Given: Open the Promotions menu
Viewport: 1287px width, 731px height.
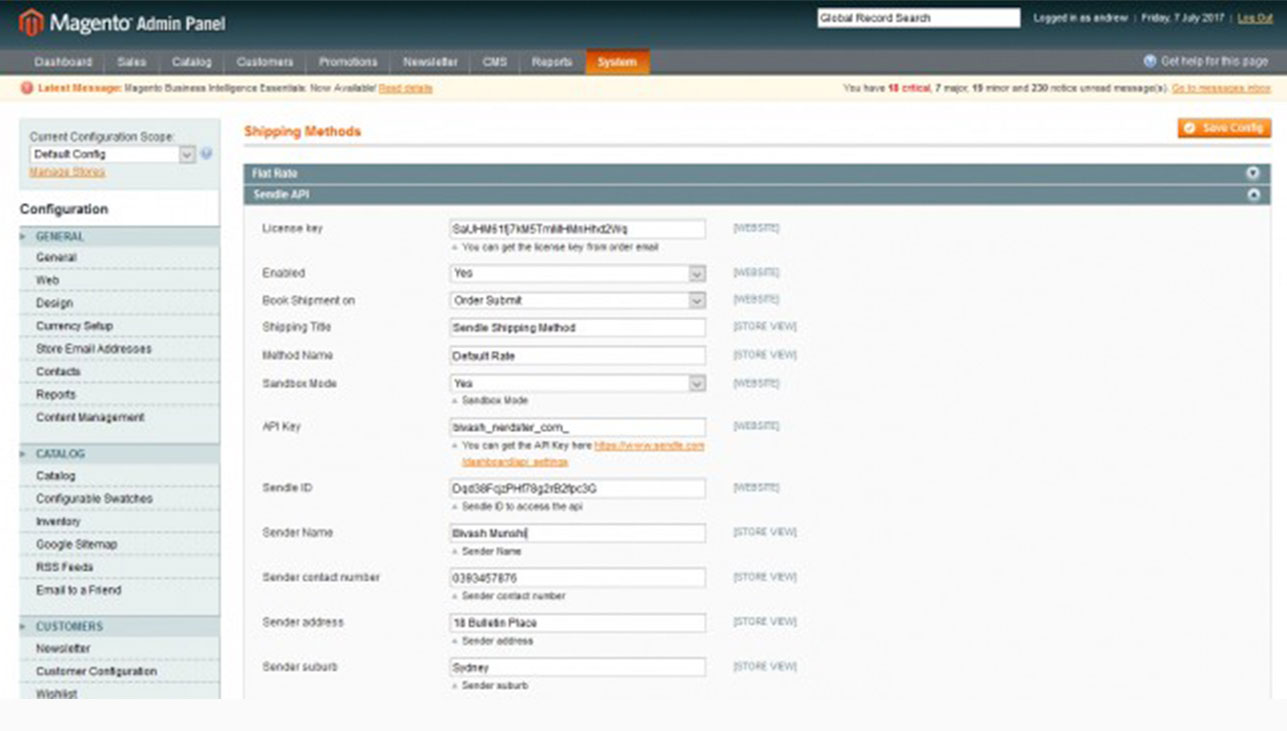Looking at the screenshot, I should click(x=347, y=62).
